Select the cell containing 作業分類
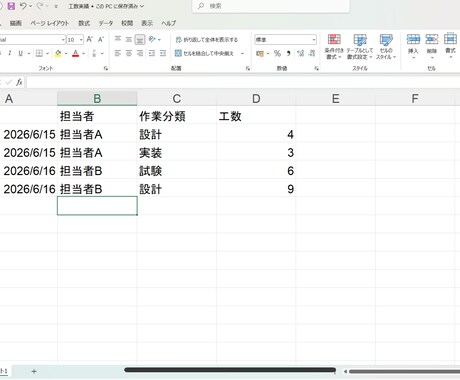This screenshot has width=460, height=380. coord(177,116)
